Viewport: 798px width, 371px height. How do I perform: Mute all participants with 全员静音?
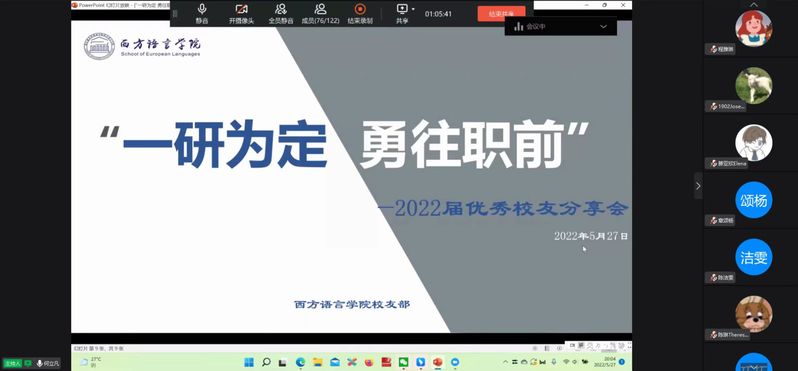pos(280,13)
